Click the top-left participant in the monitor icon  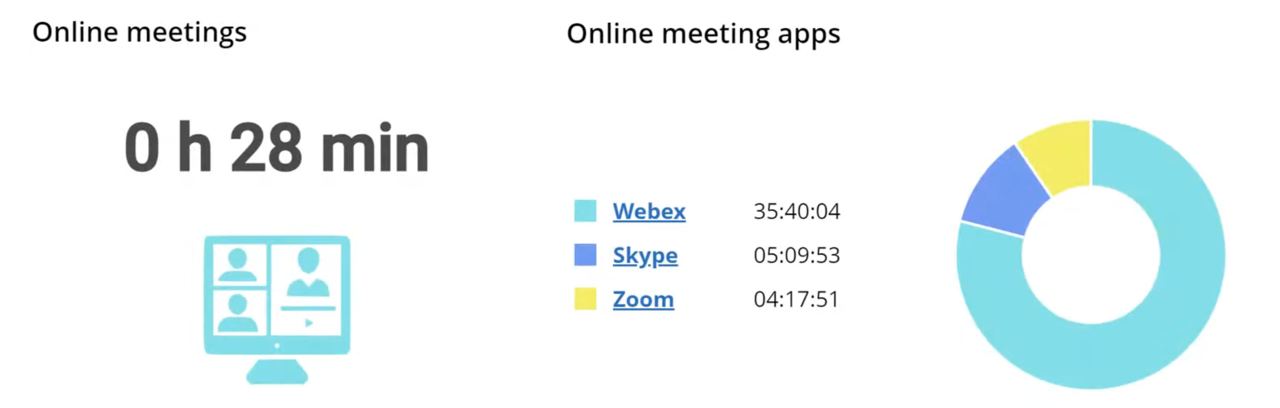tap(237, 265)
